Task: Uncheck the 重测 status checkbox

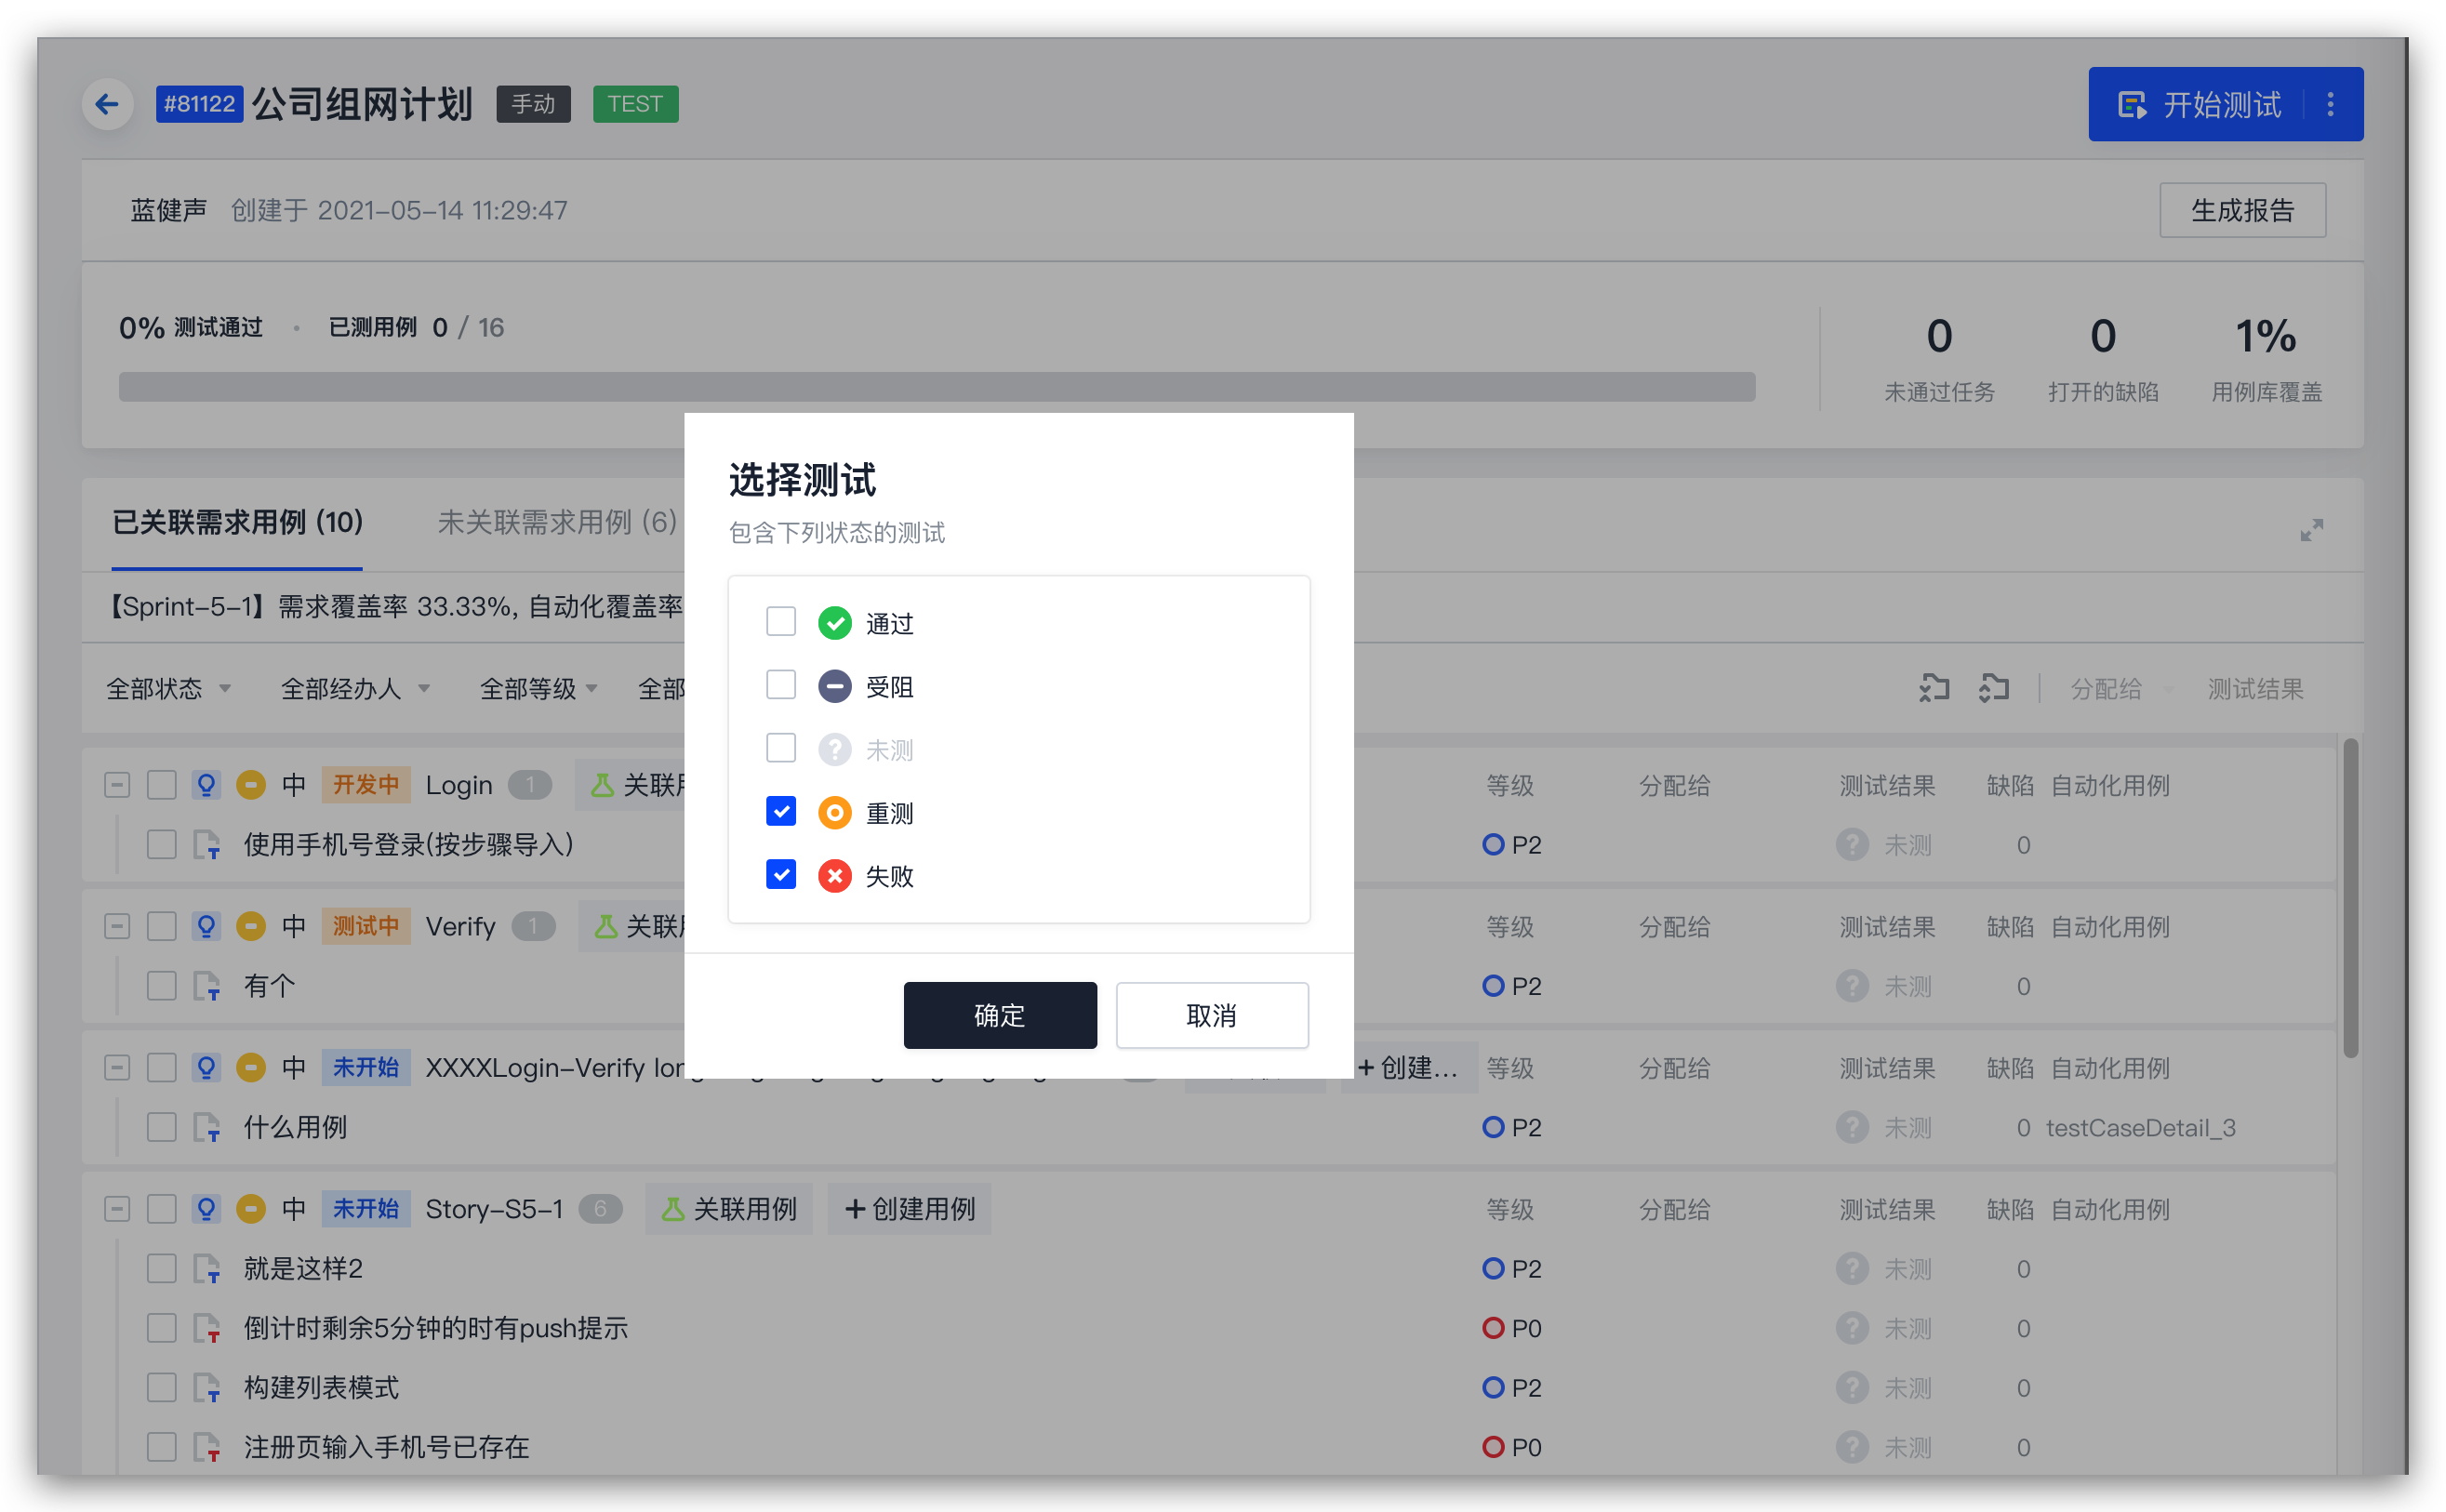Action: coord(781,811)
